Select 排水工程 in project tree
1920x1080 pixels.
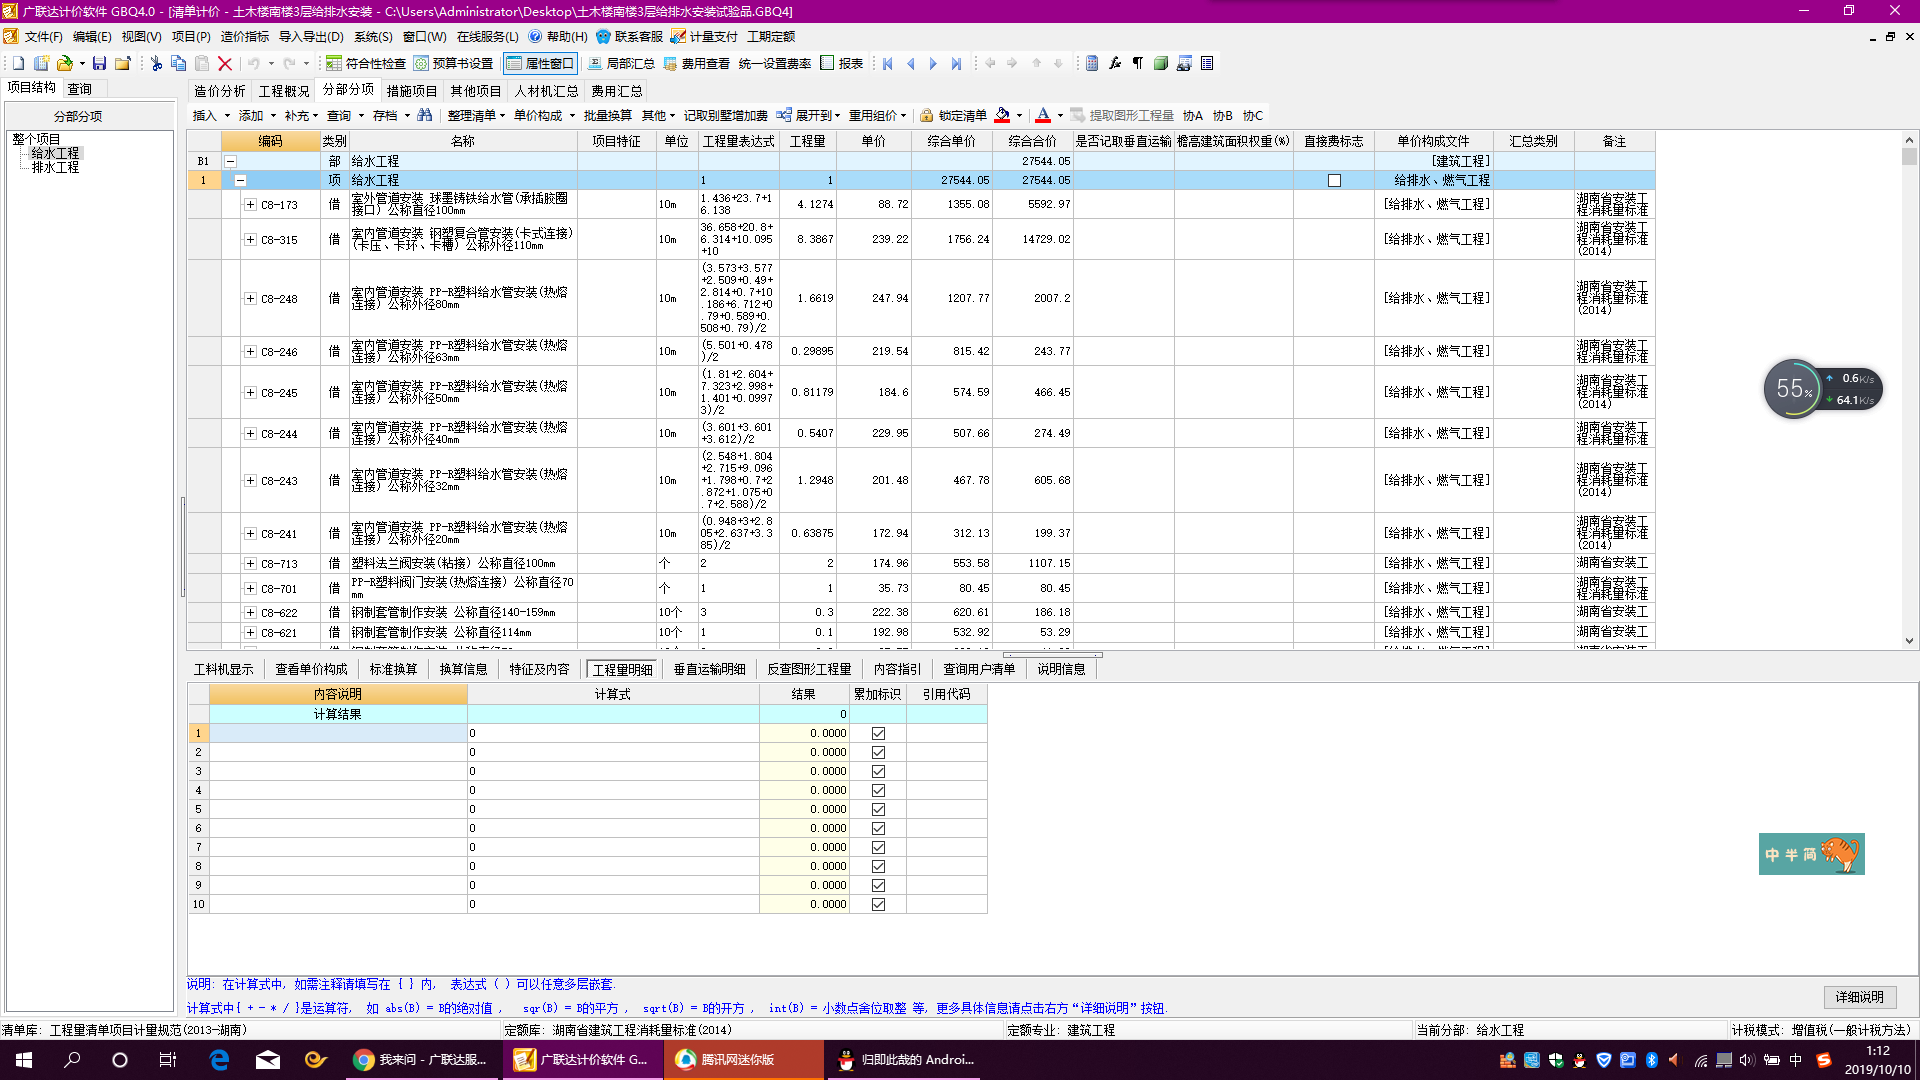click(55, 167)
